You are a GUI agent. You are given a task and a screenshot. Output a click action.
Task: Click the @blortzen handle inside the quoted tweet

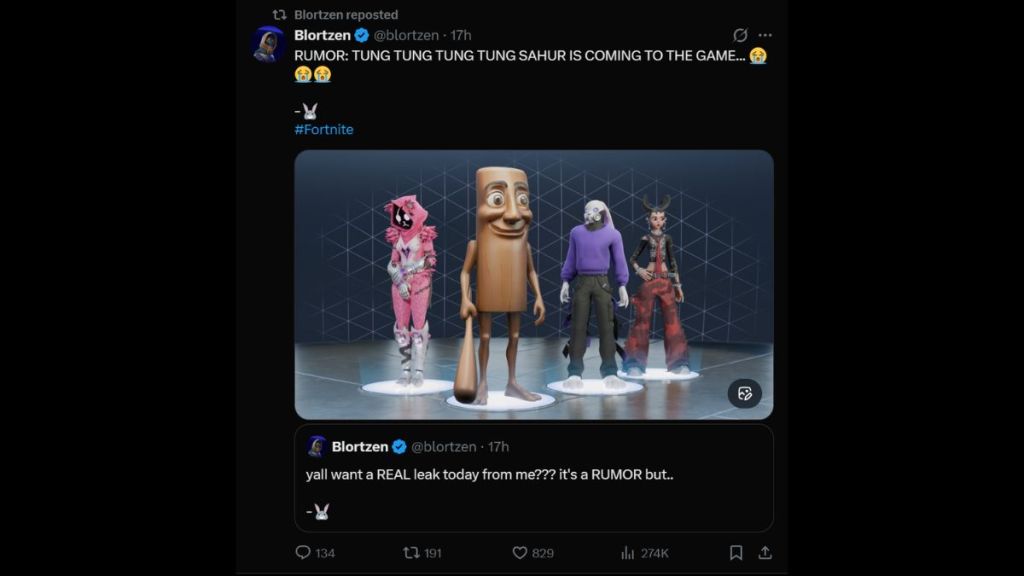(444, 446)
